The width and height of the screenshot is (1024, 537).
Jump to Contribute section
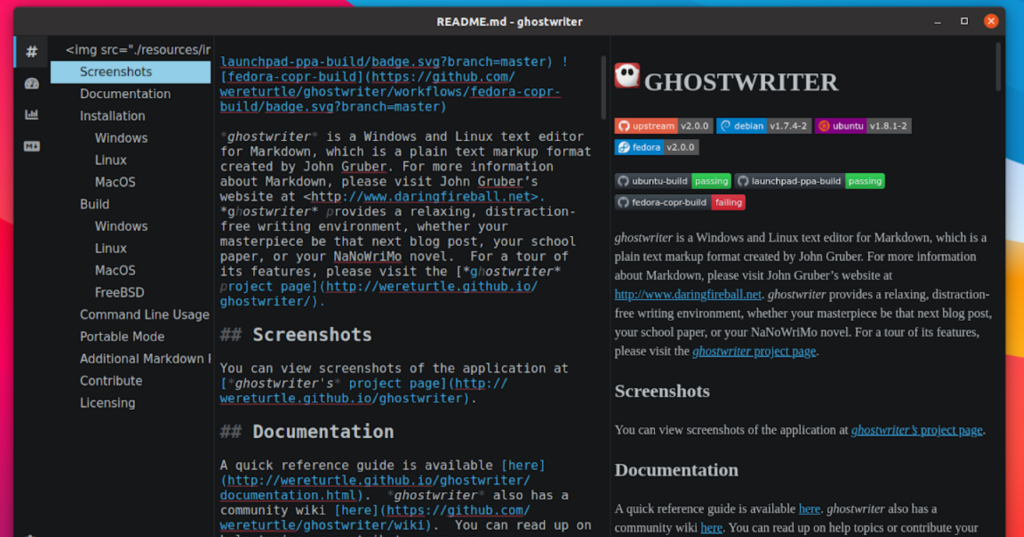coord(111,381)
